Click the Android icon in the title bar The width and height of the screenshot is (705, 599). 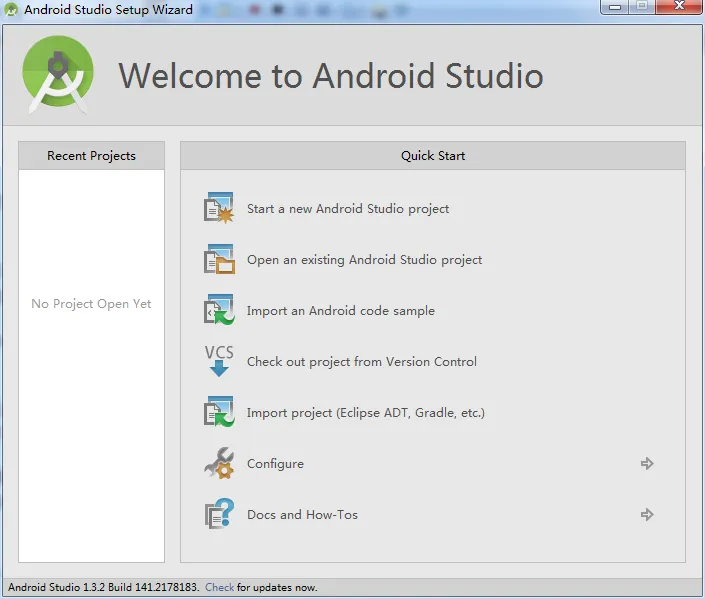click(12, 9)
